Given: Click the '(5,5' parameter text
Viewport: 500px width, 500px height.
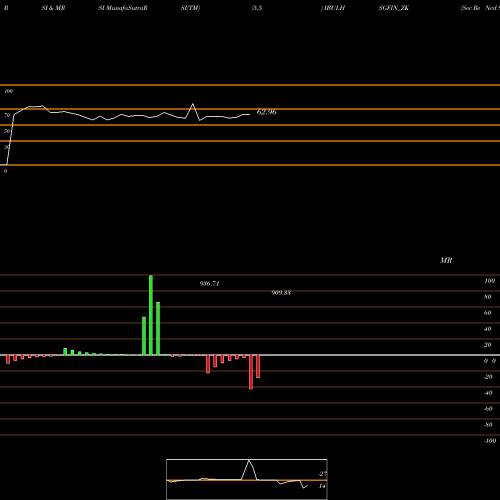Looking at the screenshot, I should (257, 8).
